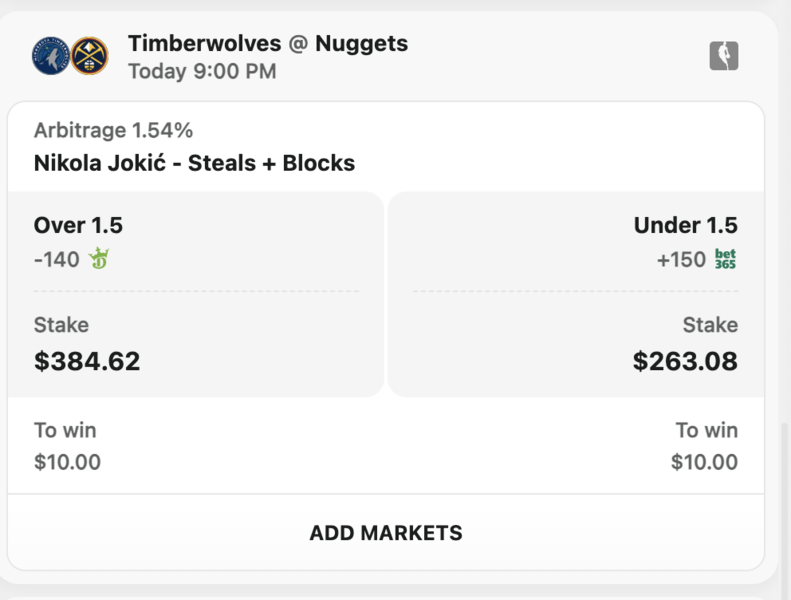
Task: Click the Timberwolves team logo
Action: pyautogui.click(x=50, y=56)
